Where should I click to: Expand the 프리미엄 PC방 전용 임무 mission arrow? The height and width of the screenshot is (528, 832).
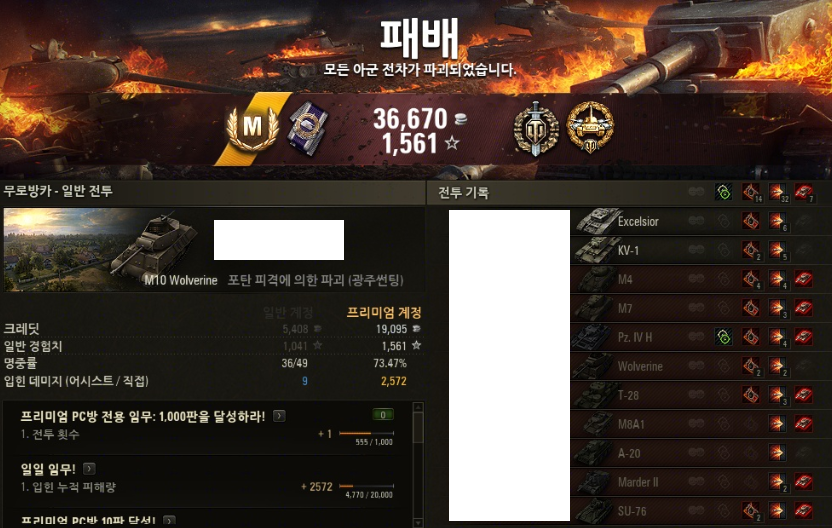[x=279, y=416]
